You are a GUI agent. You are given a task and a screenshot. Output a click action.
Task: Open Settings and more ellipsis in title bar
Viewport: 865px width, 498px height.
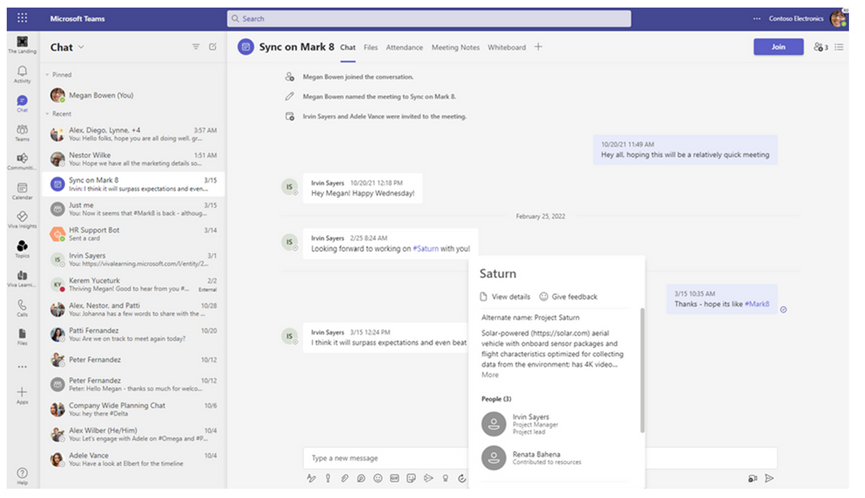756,18
